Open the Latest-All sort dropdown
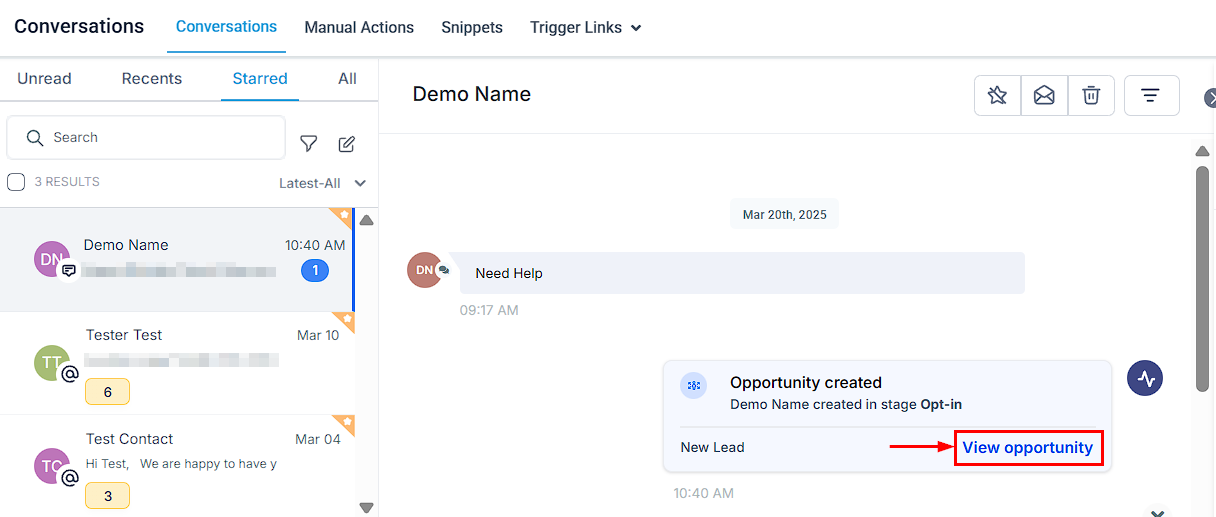This screenshot has width=1216, height=517. pos(322,183)
